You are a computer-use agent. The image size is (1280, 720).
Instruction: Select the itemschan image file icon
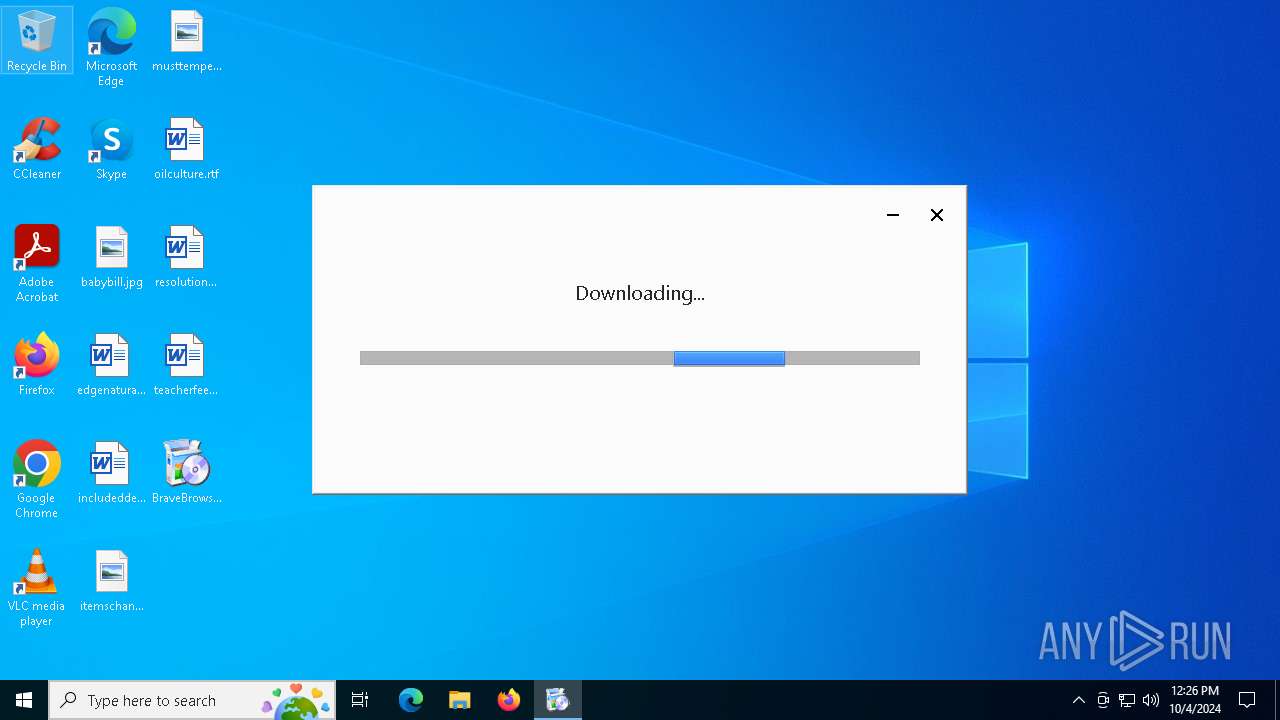click(x=112, y=580)
